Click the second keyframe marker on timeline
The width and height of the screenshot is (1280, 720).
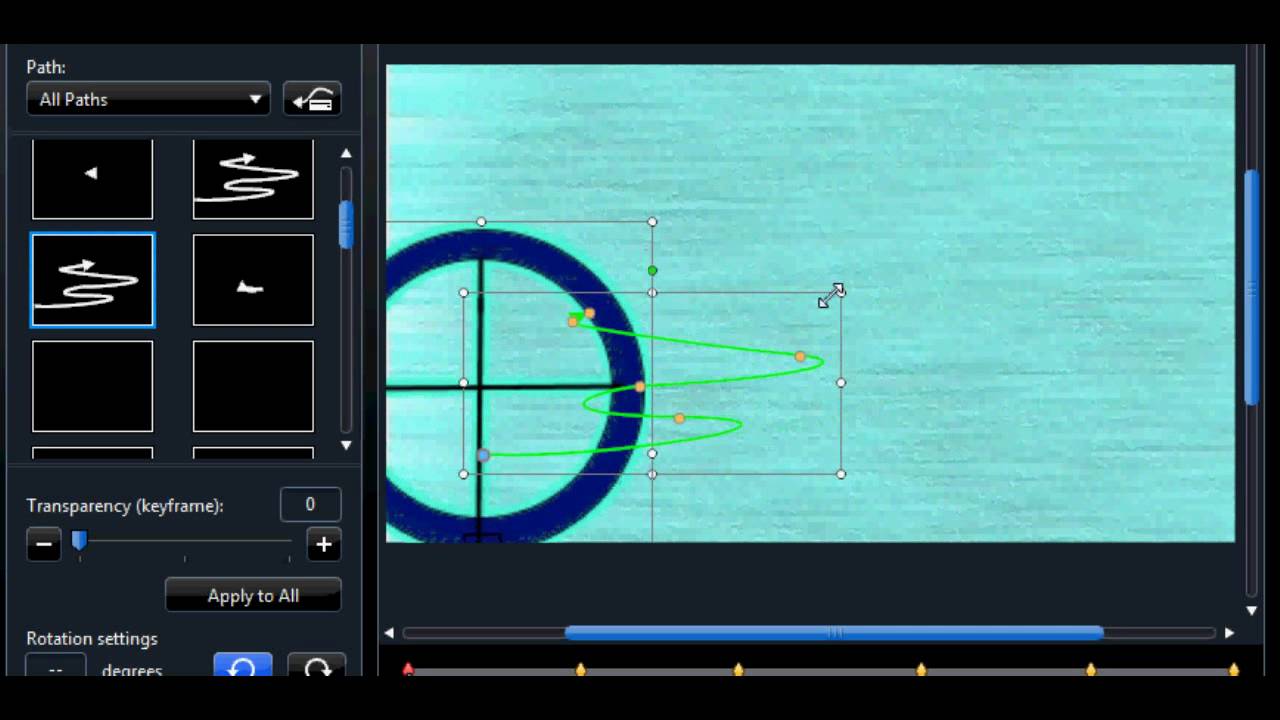[x=581, y=669]
